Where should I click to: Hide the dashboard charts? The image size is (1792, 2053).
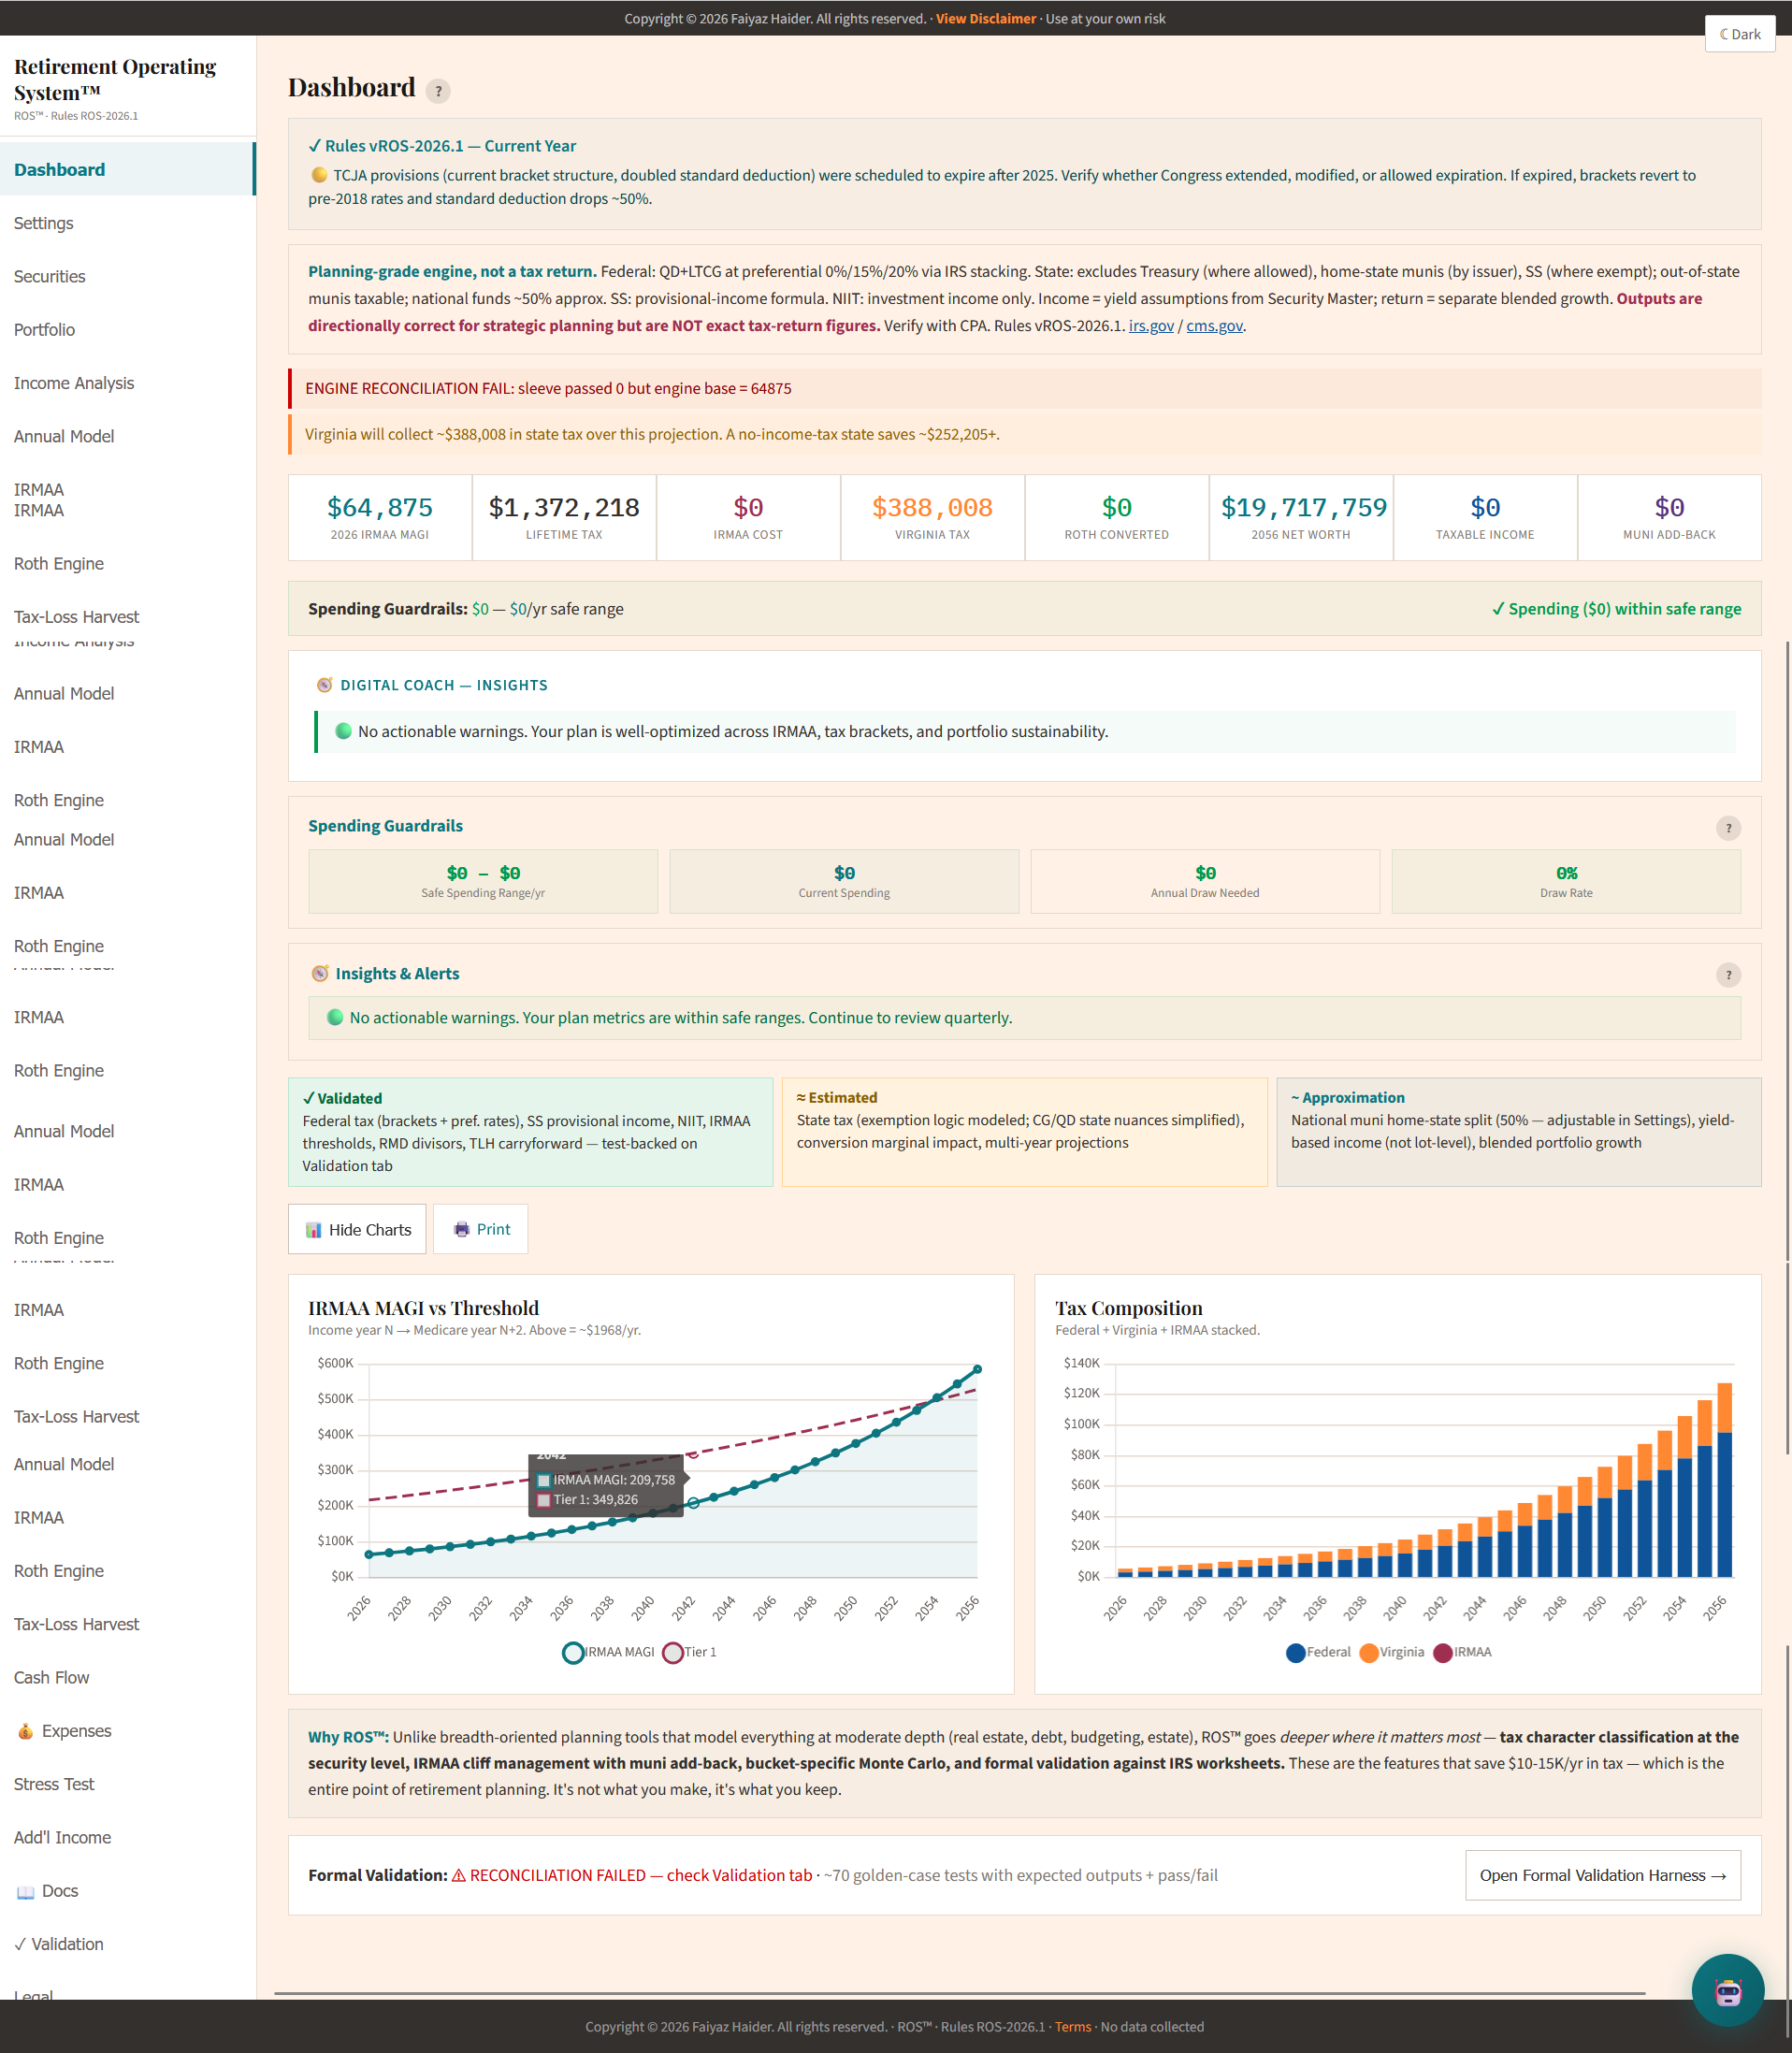[x=357, y=1229]
